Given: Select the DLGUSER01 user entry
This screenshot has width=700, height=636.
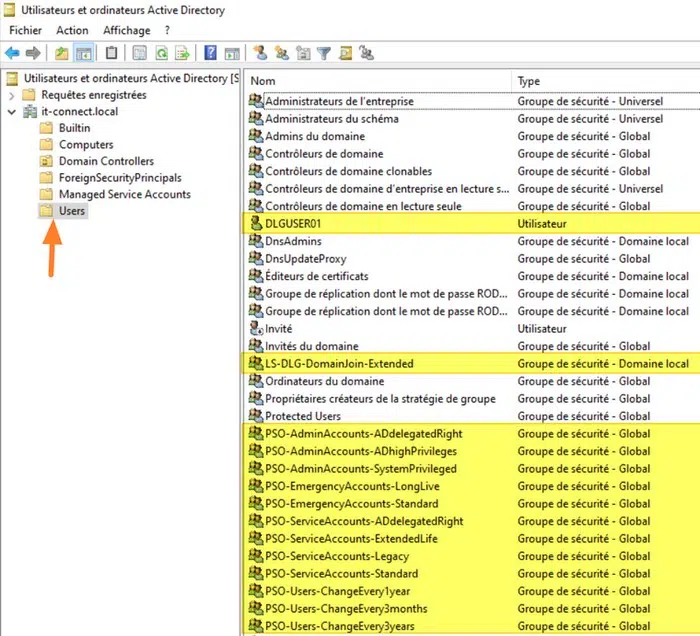Looking at the screenshot, I should [x=293, y=223].
